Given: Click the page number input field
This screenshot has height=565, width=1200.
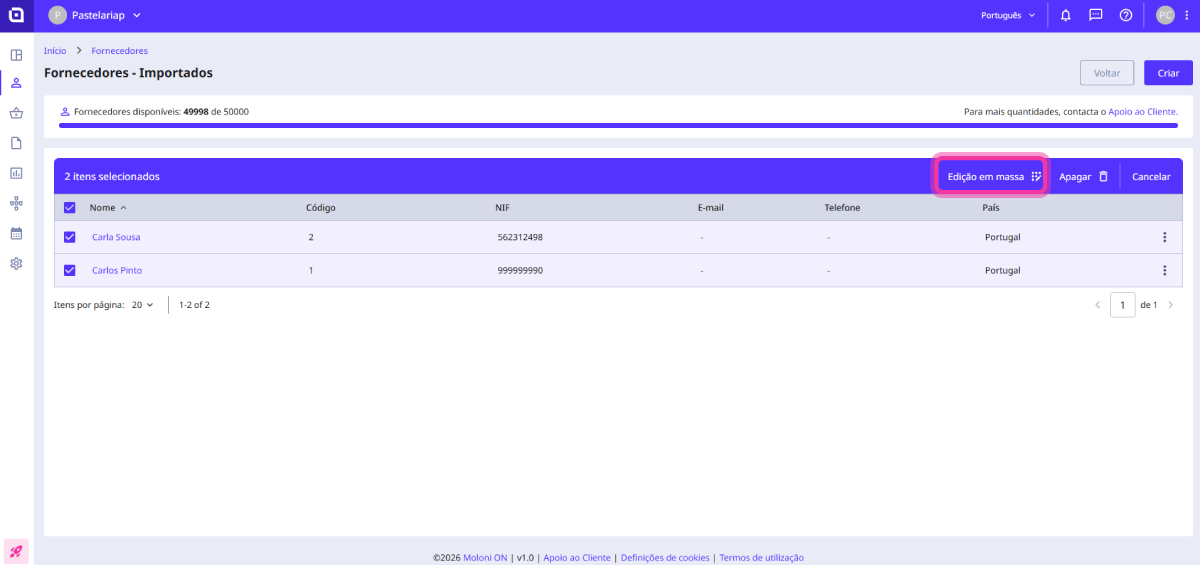Looking at the screenshot, I should [x=1122, y=305].
